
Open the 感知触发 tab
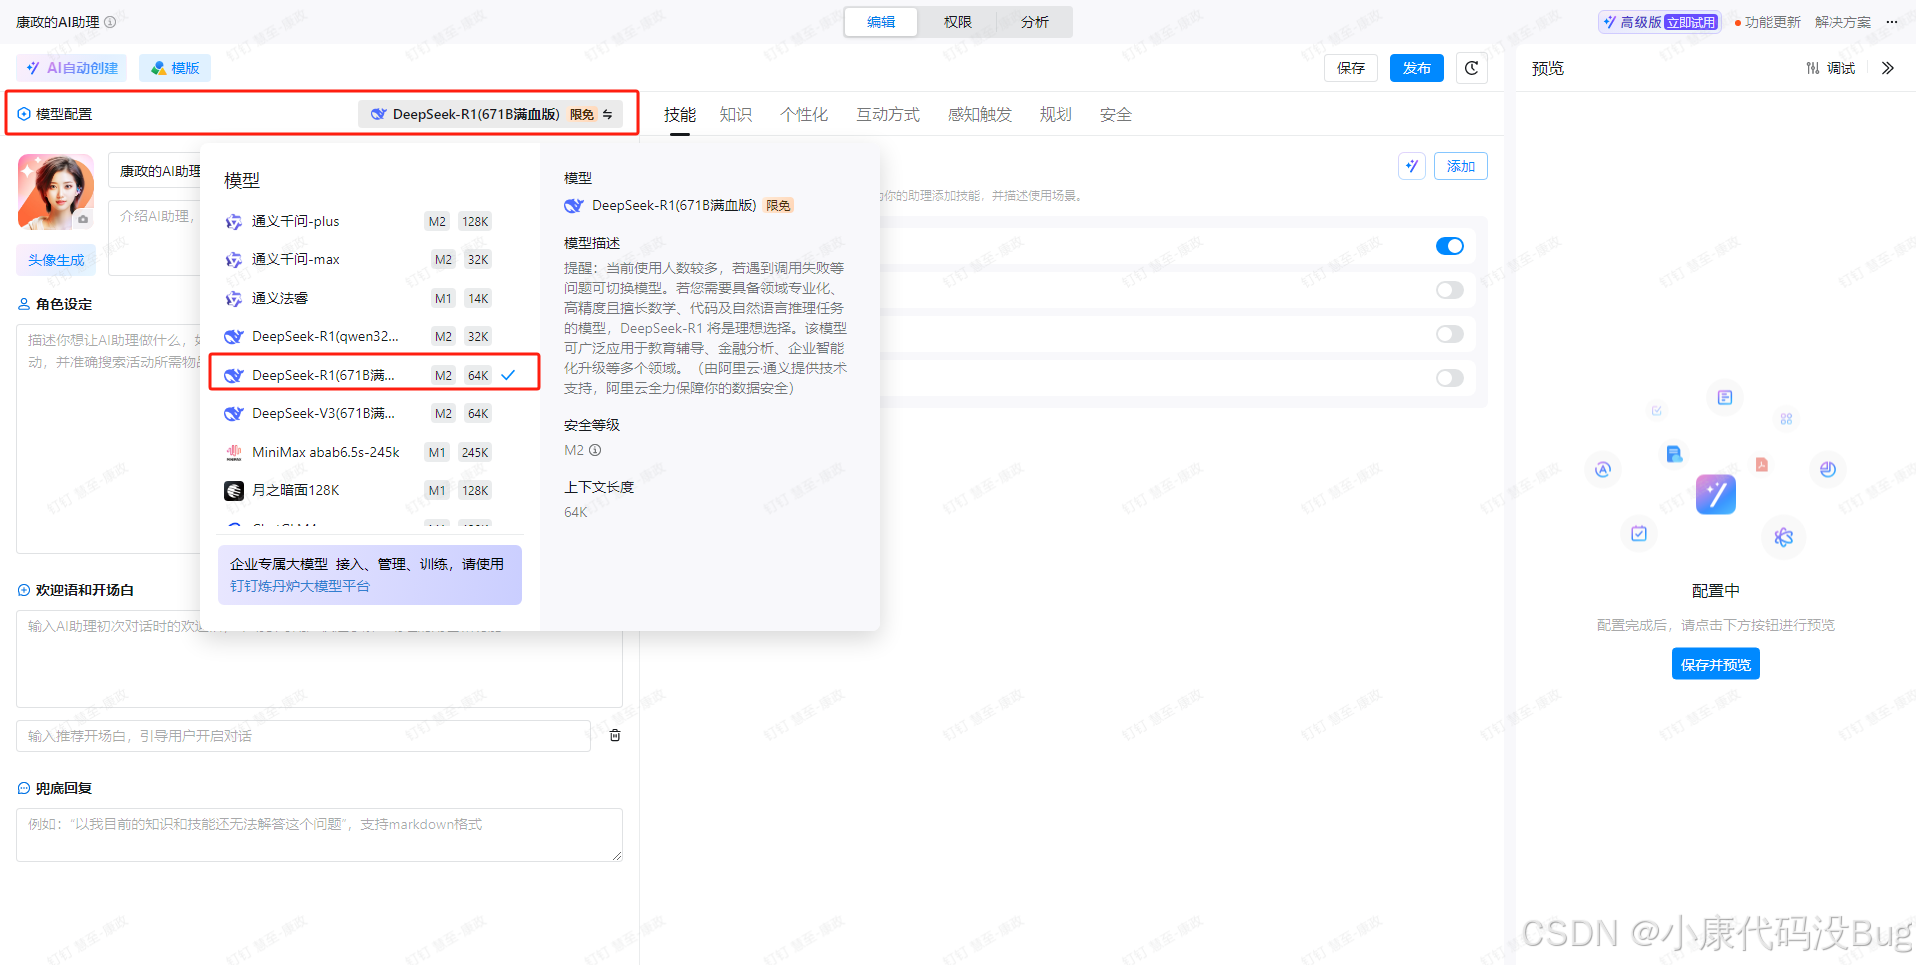pyautogui.click(x=979, y=114)
